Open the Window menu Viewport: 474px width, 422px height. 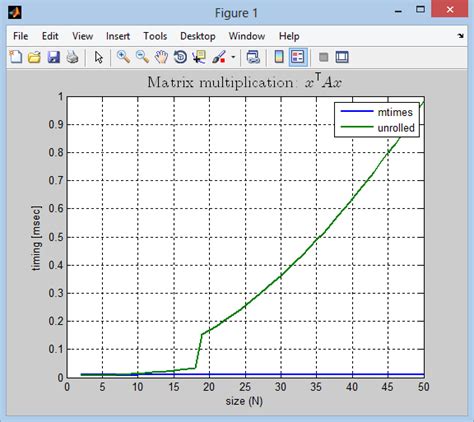pos(247,36)
